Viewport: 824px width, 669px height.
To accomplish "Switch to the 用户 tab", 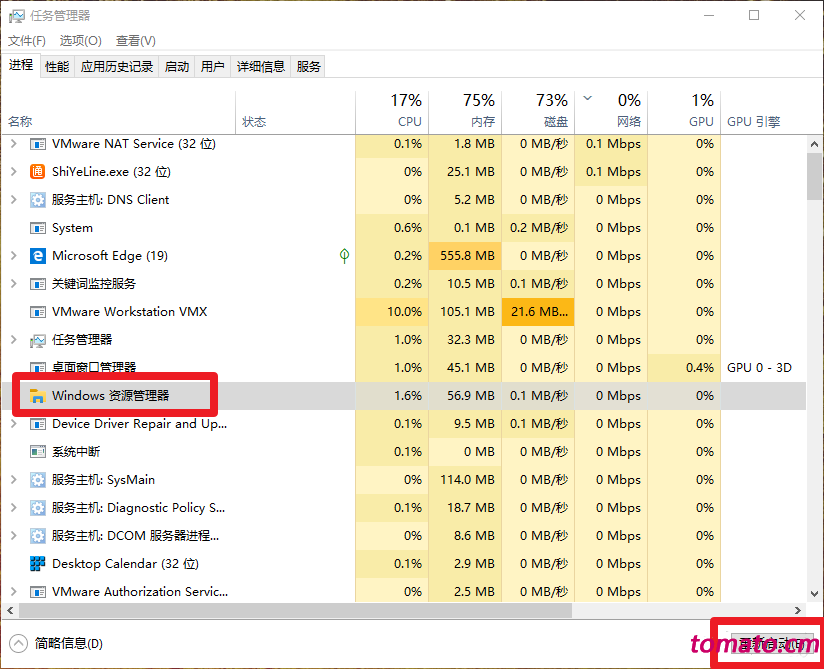I will point(212,67).
